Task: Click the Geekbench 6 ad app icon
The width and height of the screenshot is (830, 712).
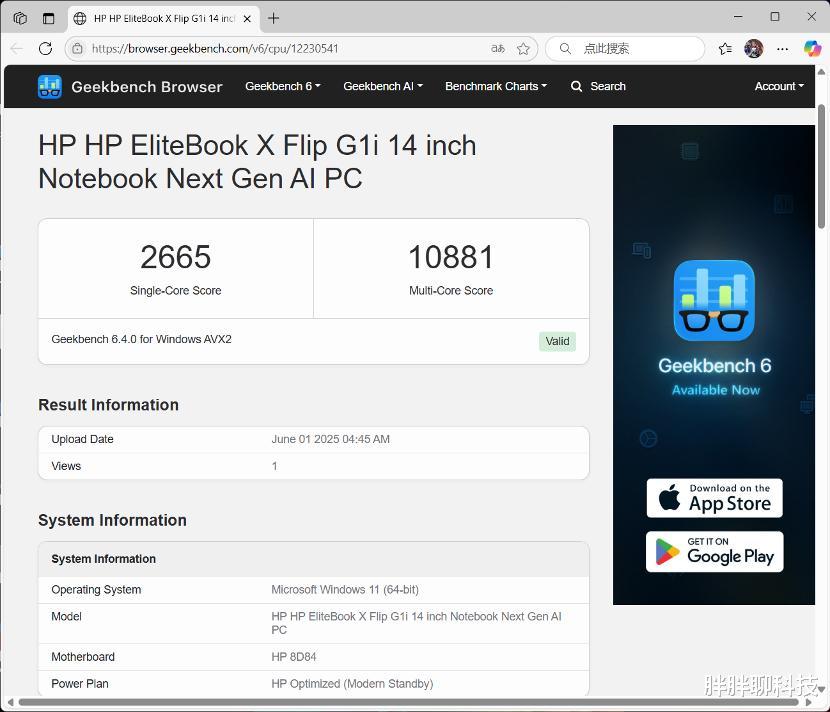Action: pos(714,300)
